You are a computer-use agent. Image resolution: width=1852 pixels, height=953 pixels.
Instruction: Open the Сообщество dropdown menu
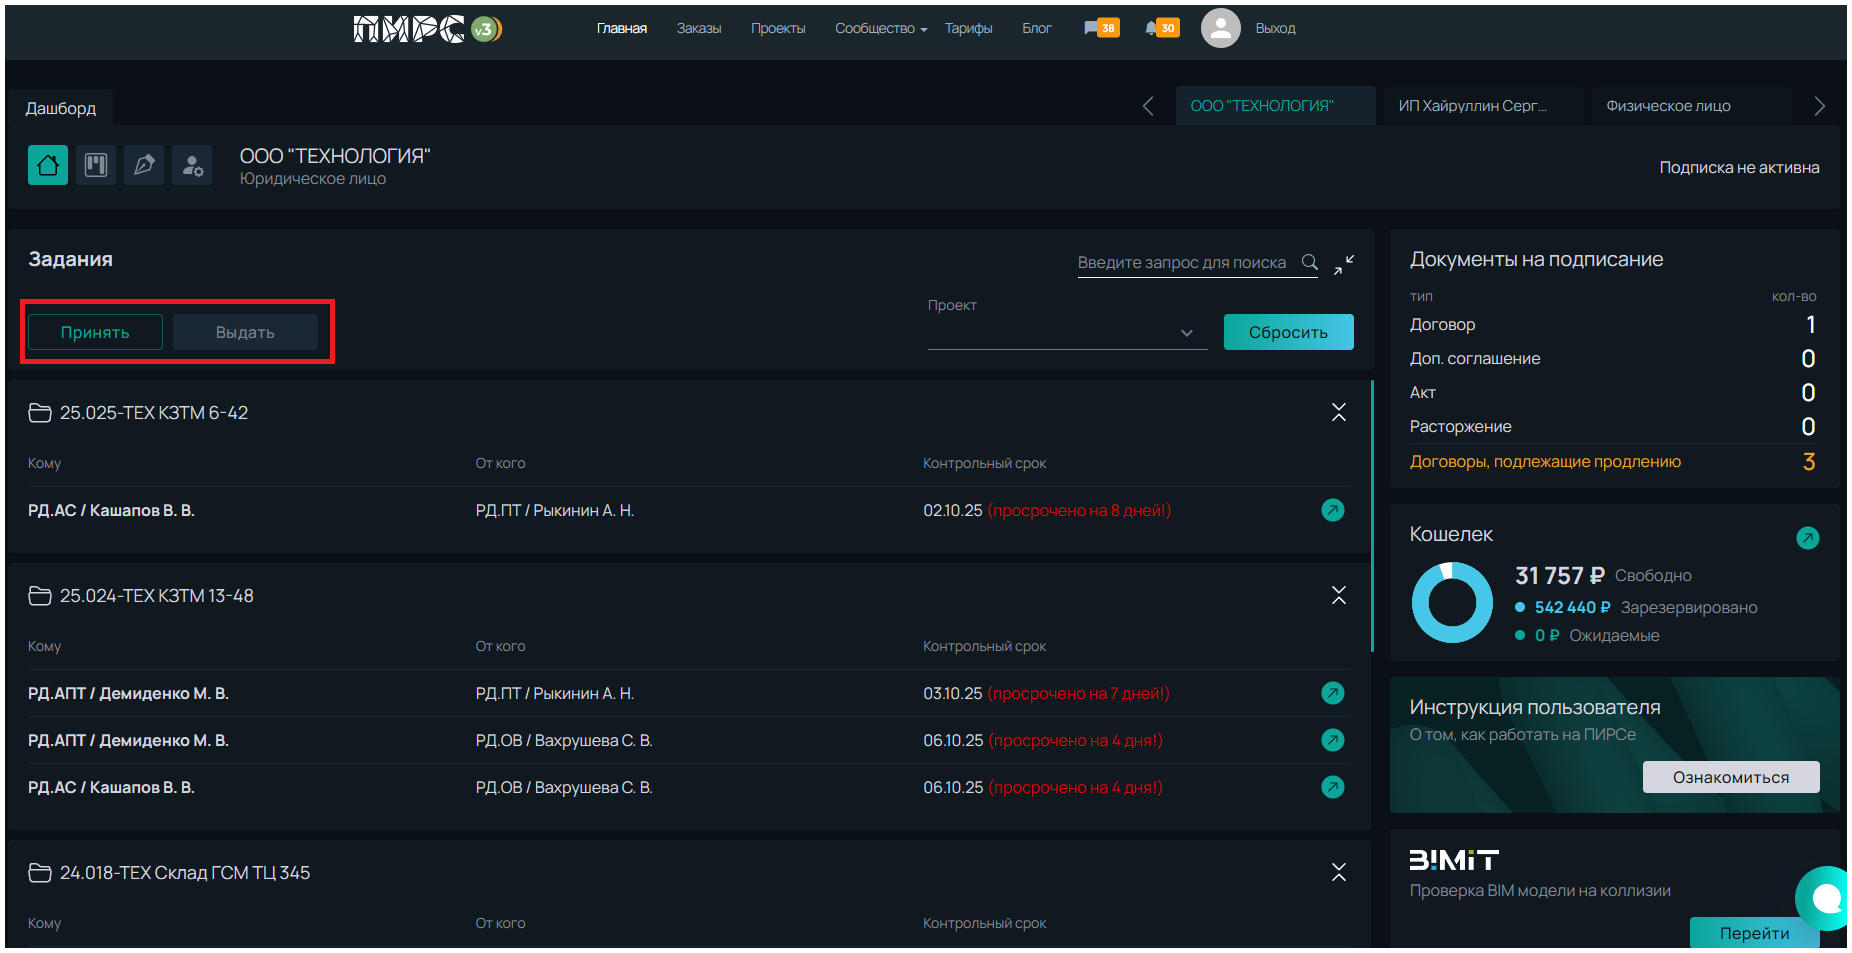(x=880, y=28)
